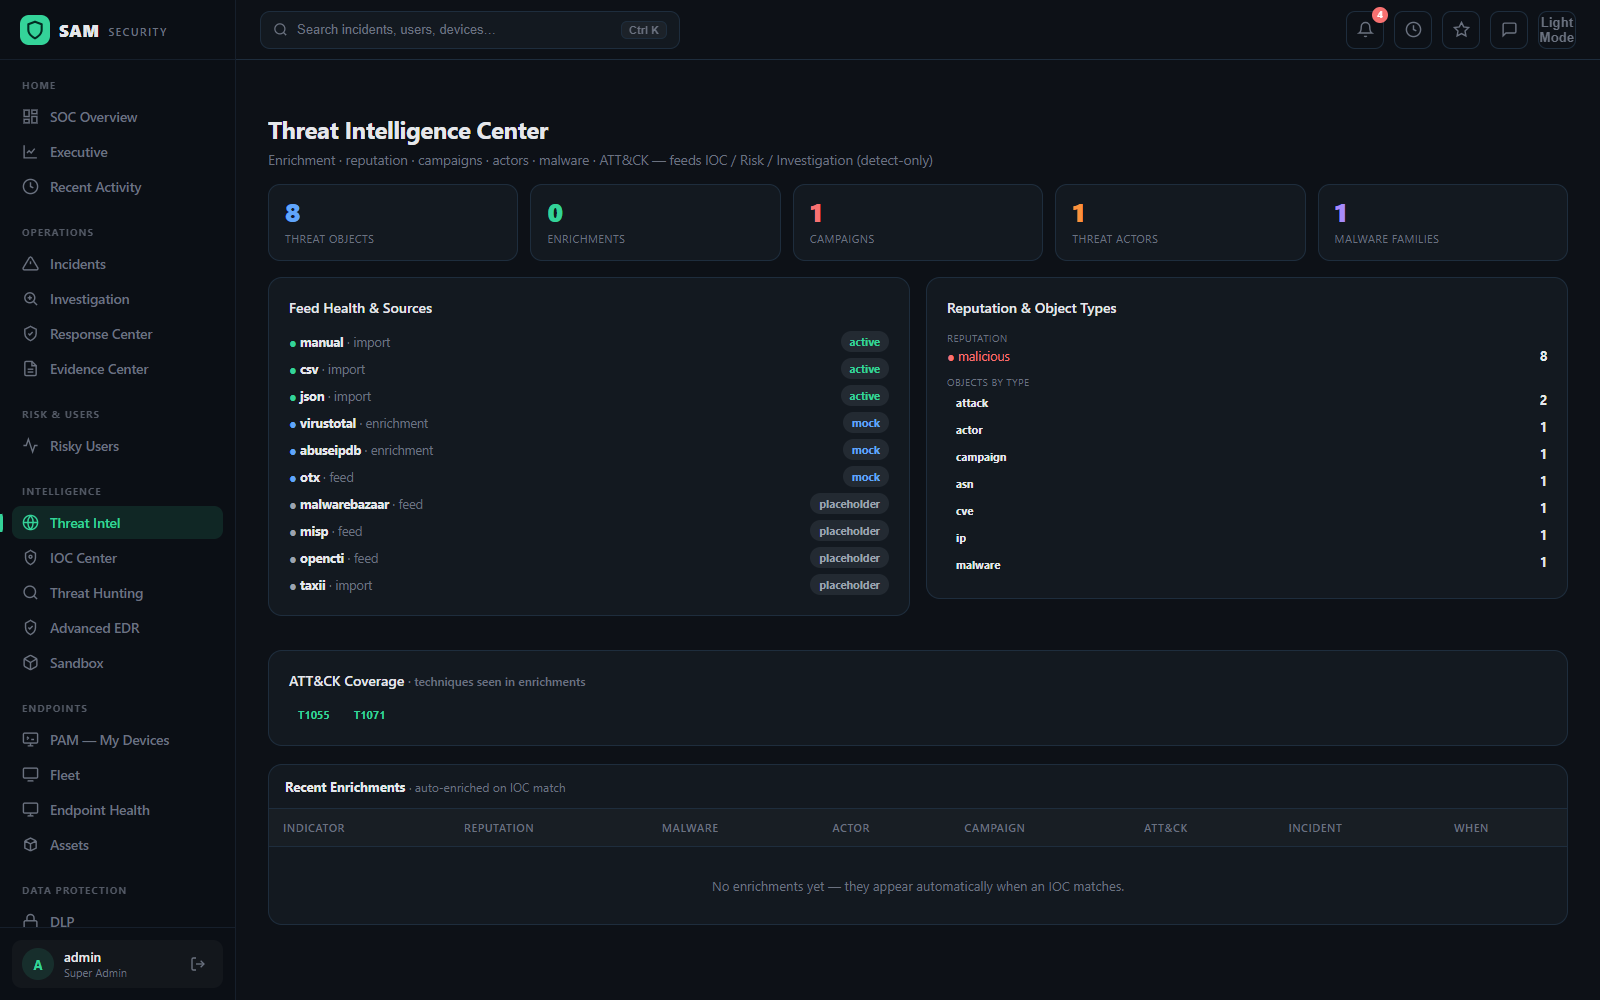Click the DLP lock icon
This screenshot has width=1600, height=1000.
pyautogui.click(x=30, y=921)
